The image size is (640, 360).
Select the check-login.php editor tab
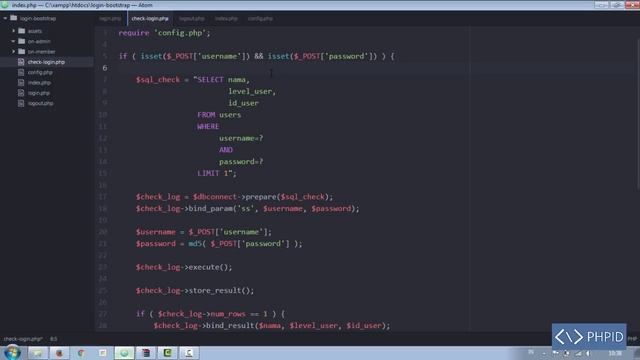click(x=150, y=18)
